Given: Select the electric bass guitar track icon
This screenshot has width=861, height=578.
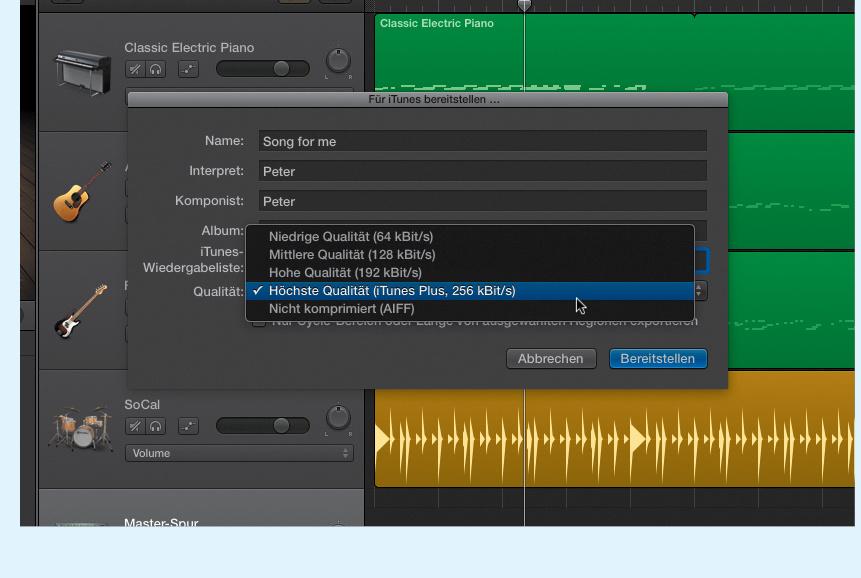Looking at the screenshot, I should 80,311.
